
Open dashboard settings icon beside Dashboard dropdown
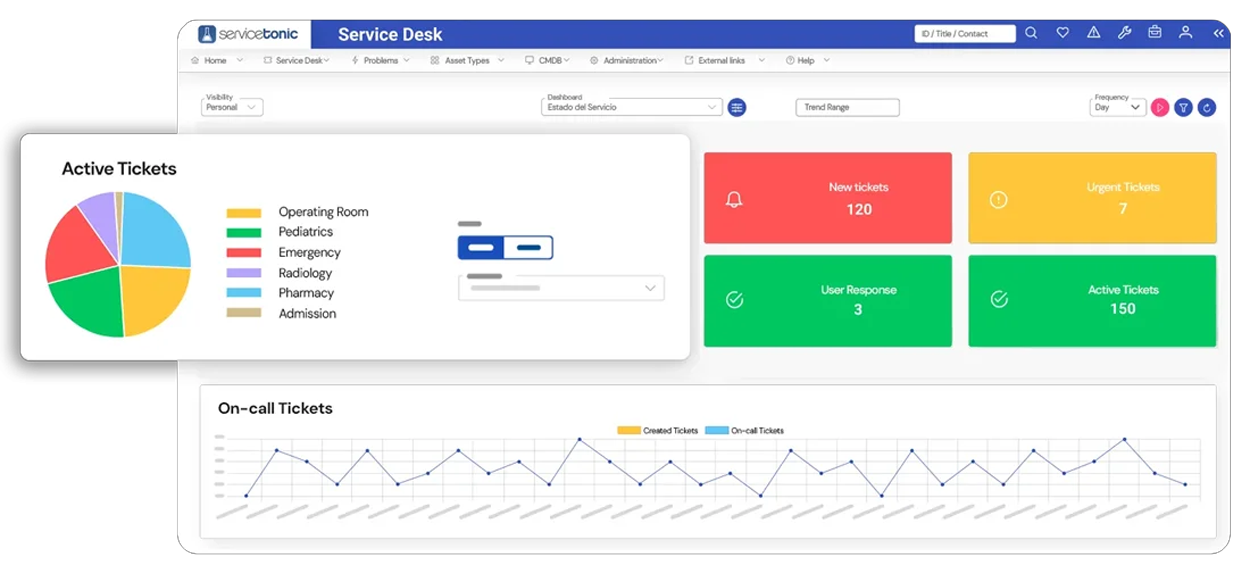tap(737, 107)
